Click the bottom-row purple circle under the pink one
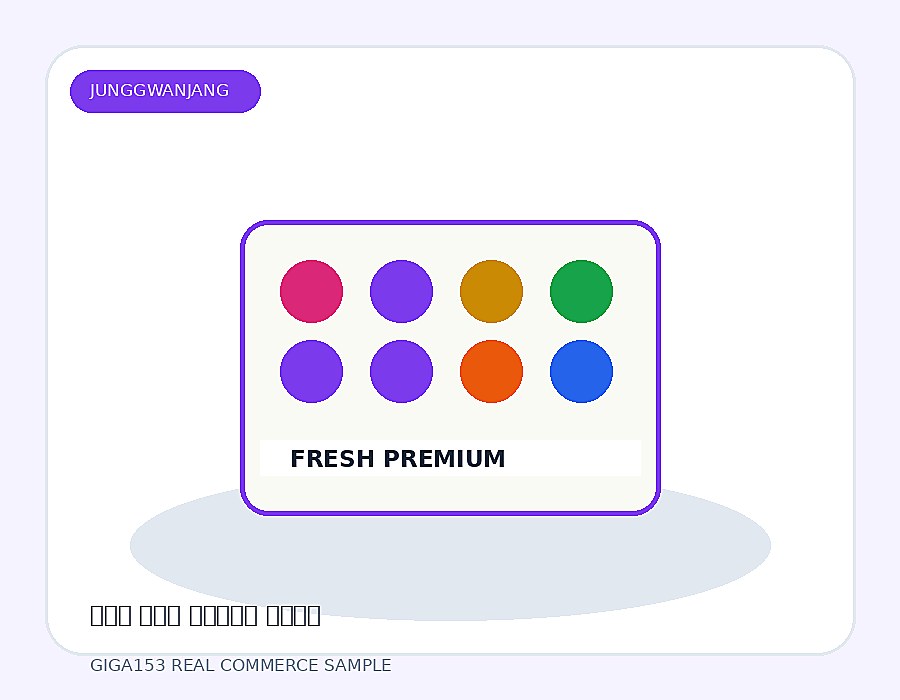This screenshot has width=900, height=700. [312, 371]
